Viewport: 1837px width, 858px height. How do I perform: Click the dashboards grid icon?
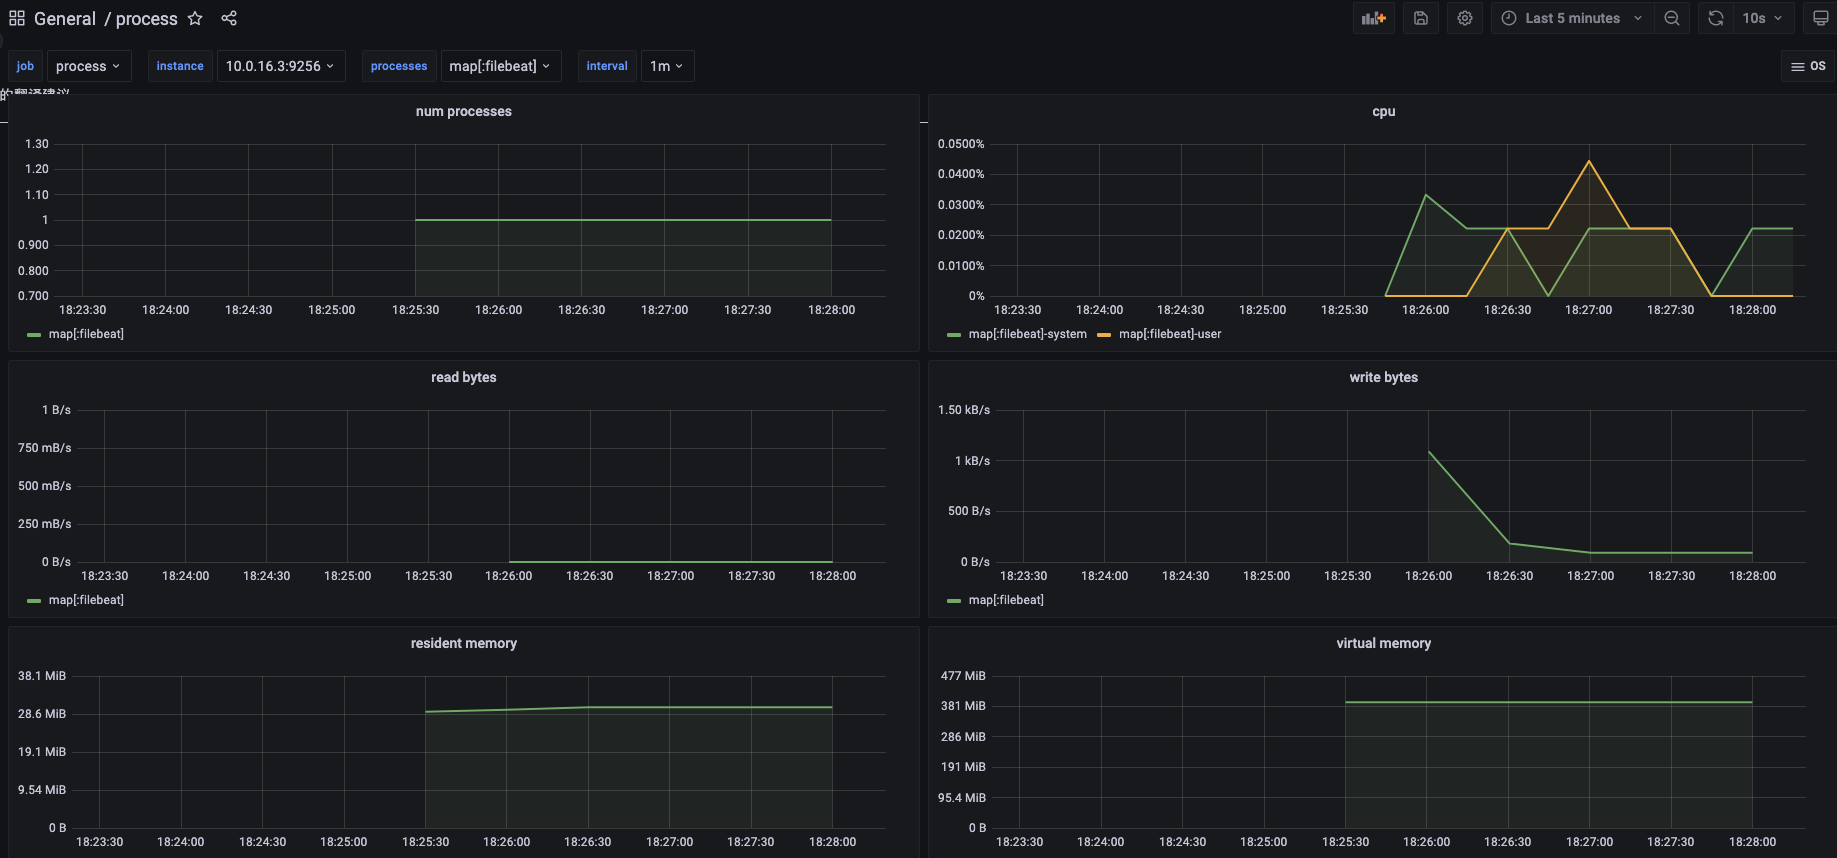[x=17, y=18]
